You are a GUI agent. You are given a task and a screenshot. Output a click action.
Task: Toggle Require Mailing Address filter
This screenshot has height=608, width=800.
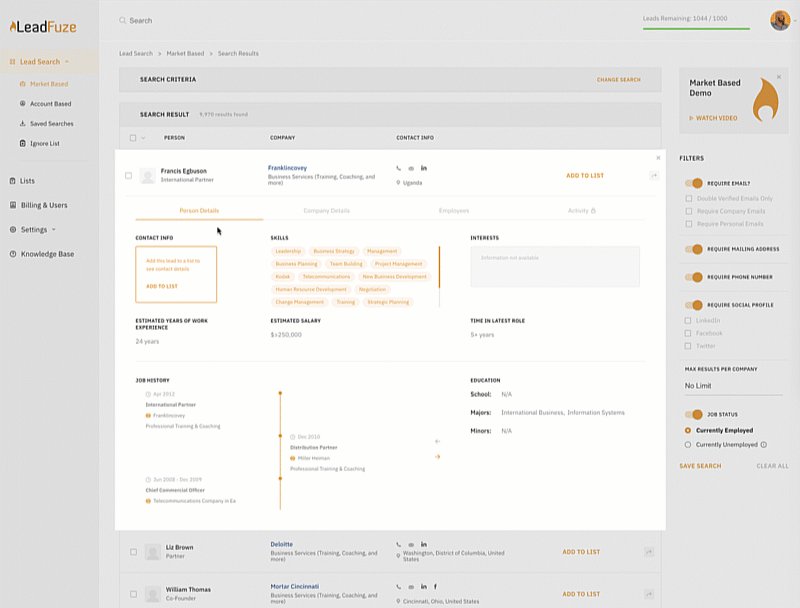tap(694, 249)
